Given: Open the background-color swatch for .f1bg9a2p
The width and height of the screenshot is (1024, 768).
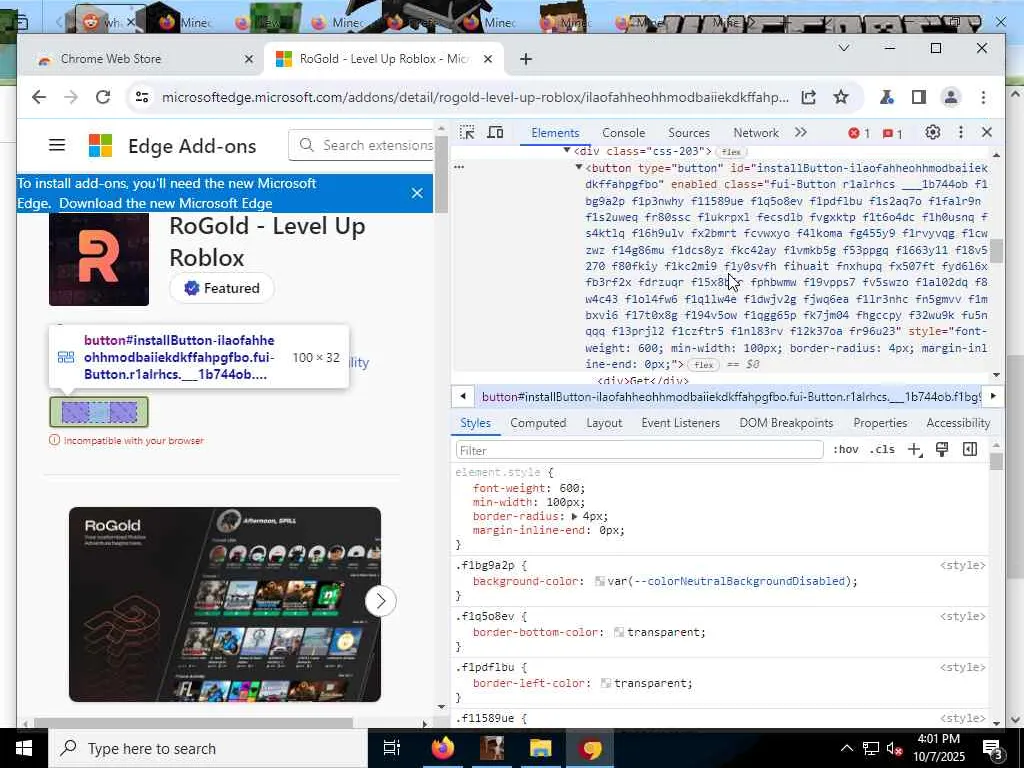Looking at the screenshot, I should [600, 581].
